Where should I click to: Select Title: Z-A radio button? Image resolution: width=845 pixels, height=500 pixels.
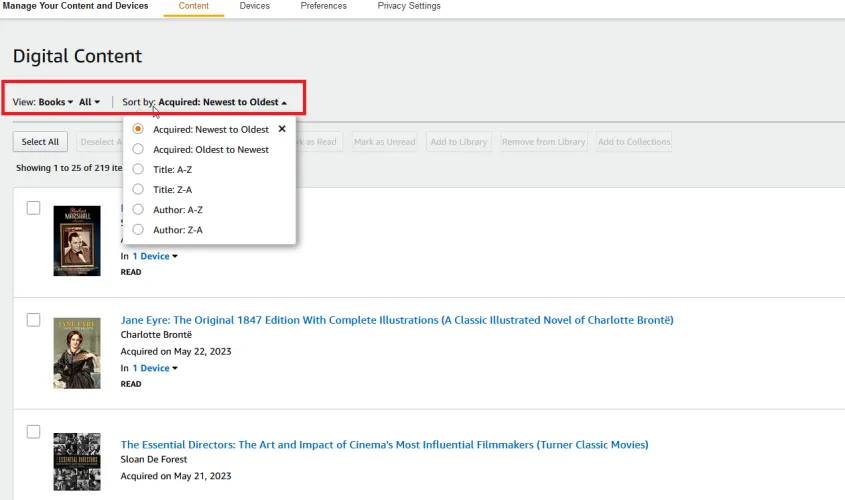[138, 189]
